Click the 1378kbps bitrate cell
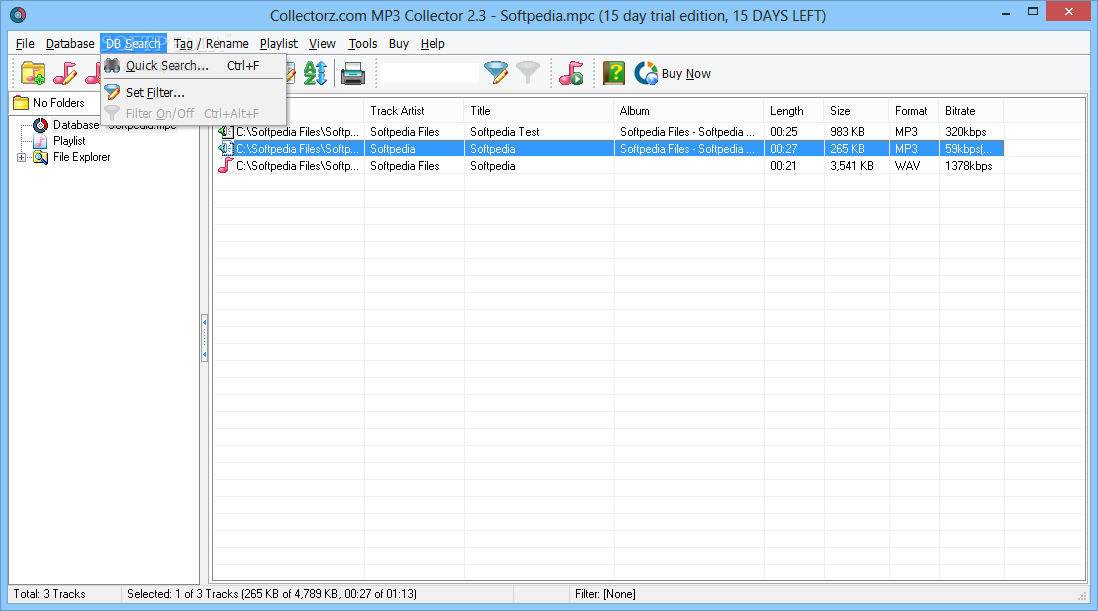This screenshot has height=611, width=1098. coord(969,166)
